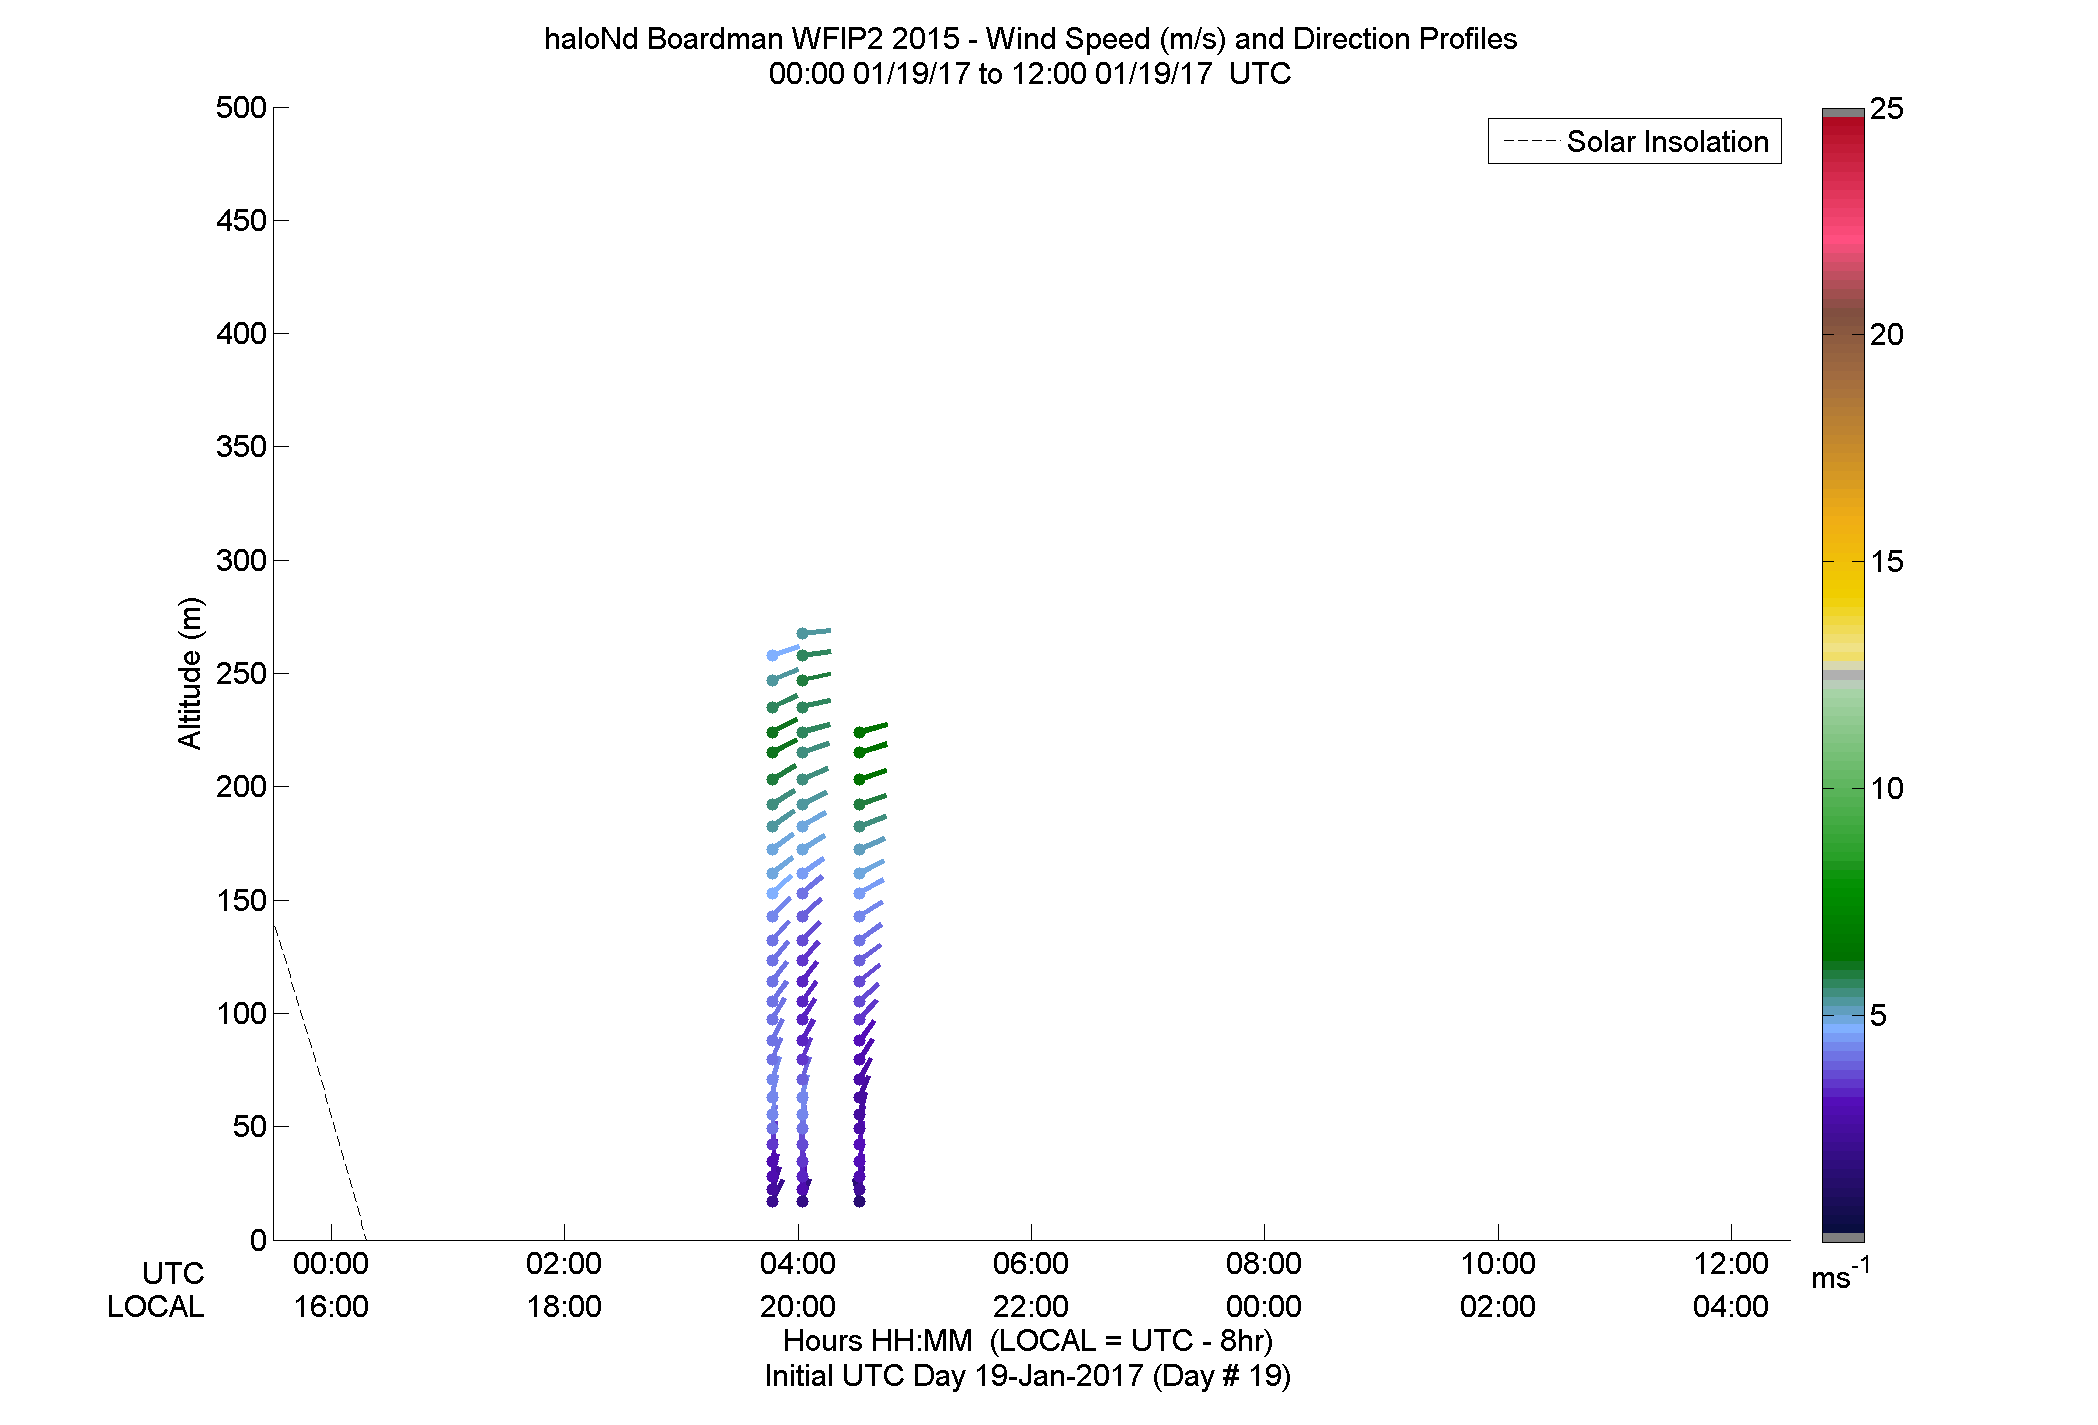2098x1425 pixels.
Task: Click the 200 altitude tick label
Action: pyautogui.click(x=241, y=786)
